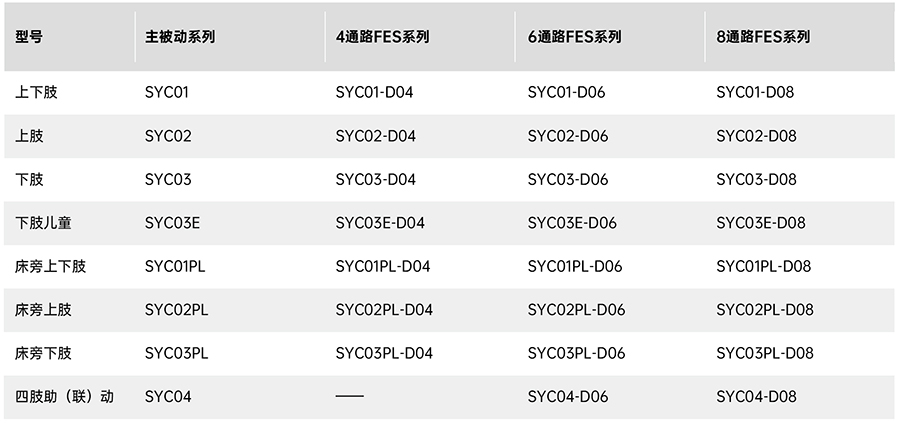Select the 床旁上下肢 row label

51,267
